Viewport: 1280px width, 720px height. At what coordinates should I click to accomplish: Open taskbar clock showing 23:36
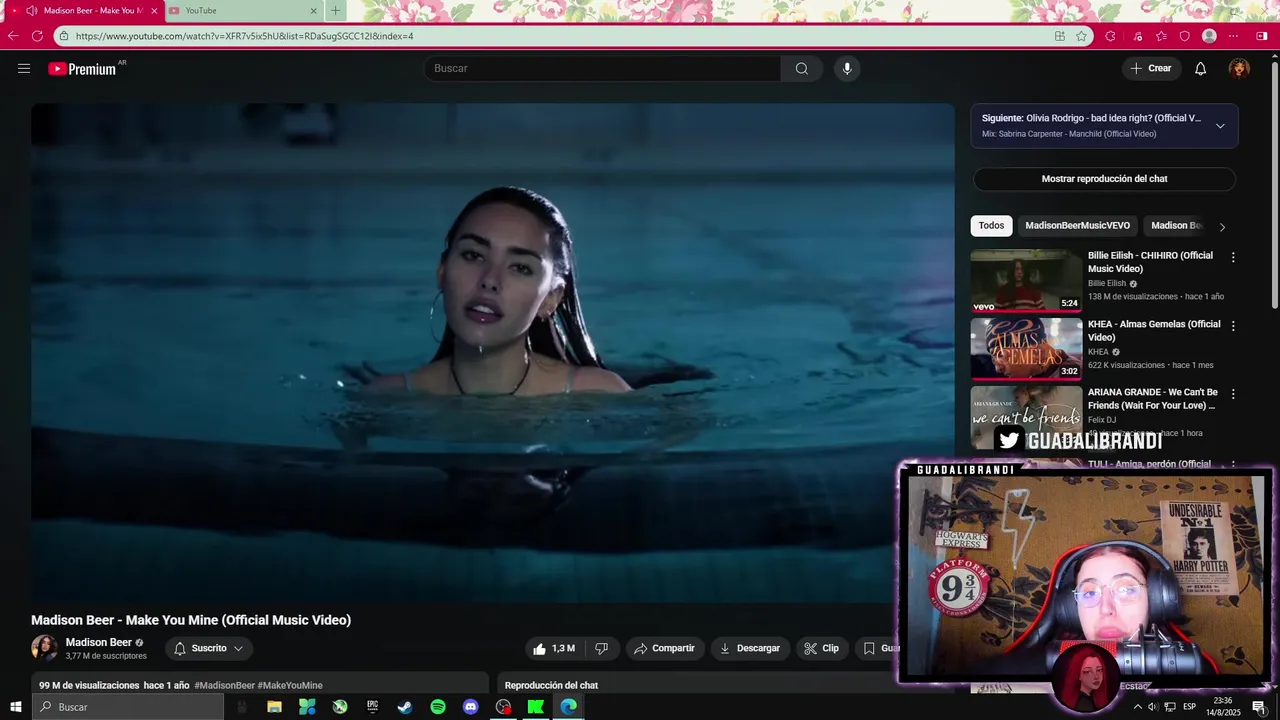pos(1222,707)
